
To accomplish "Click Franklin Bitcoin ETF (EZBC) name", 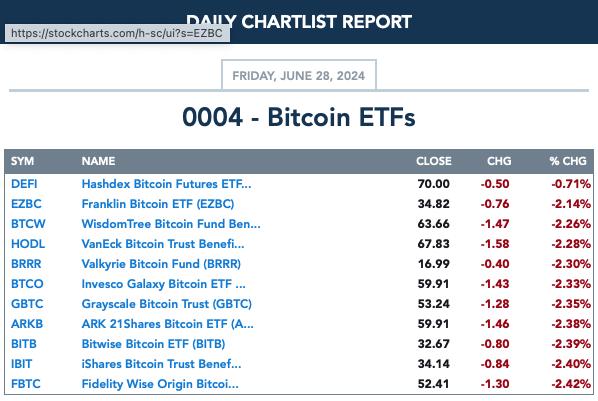I will [x=158, y=204].
